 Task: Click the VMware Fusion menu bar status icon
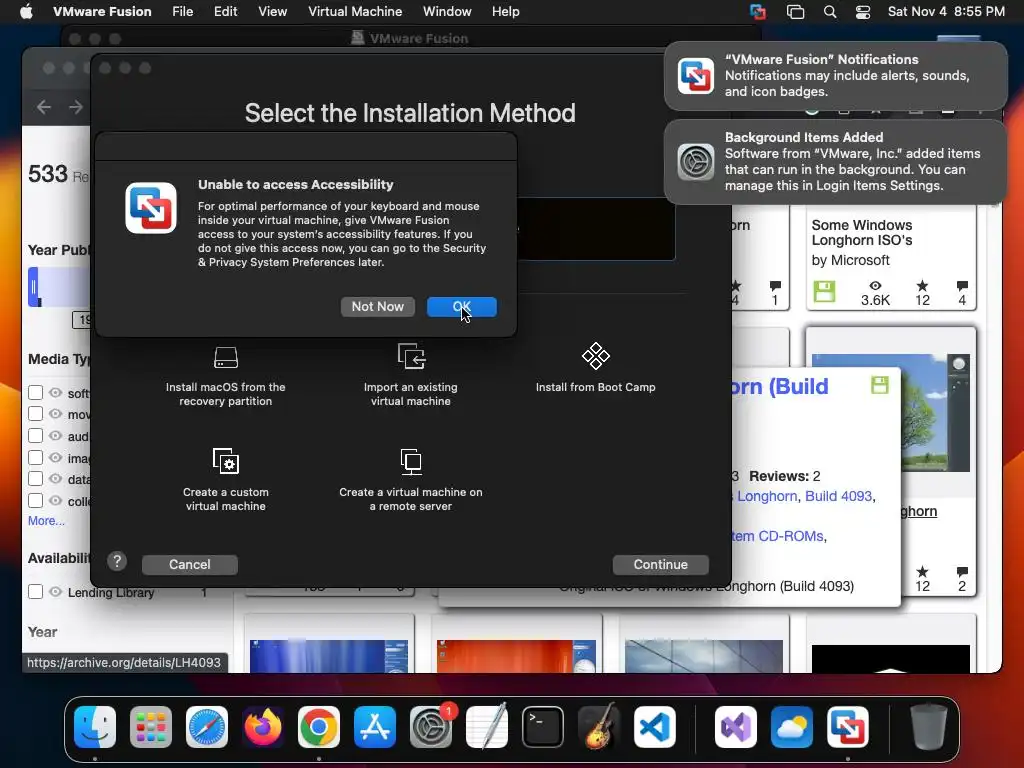pos(758,12)
